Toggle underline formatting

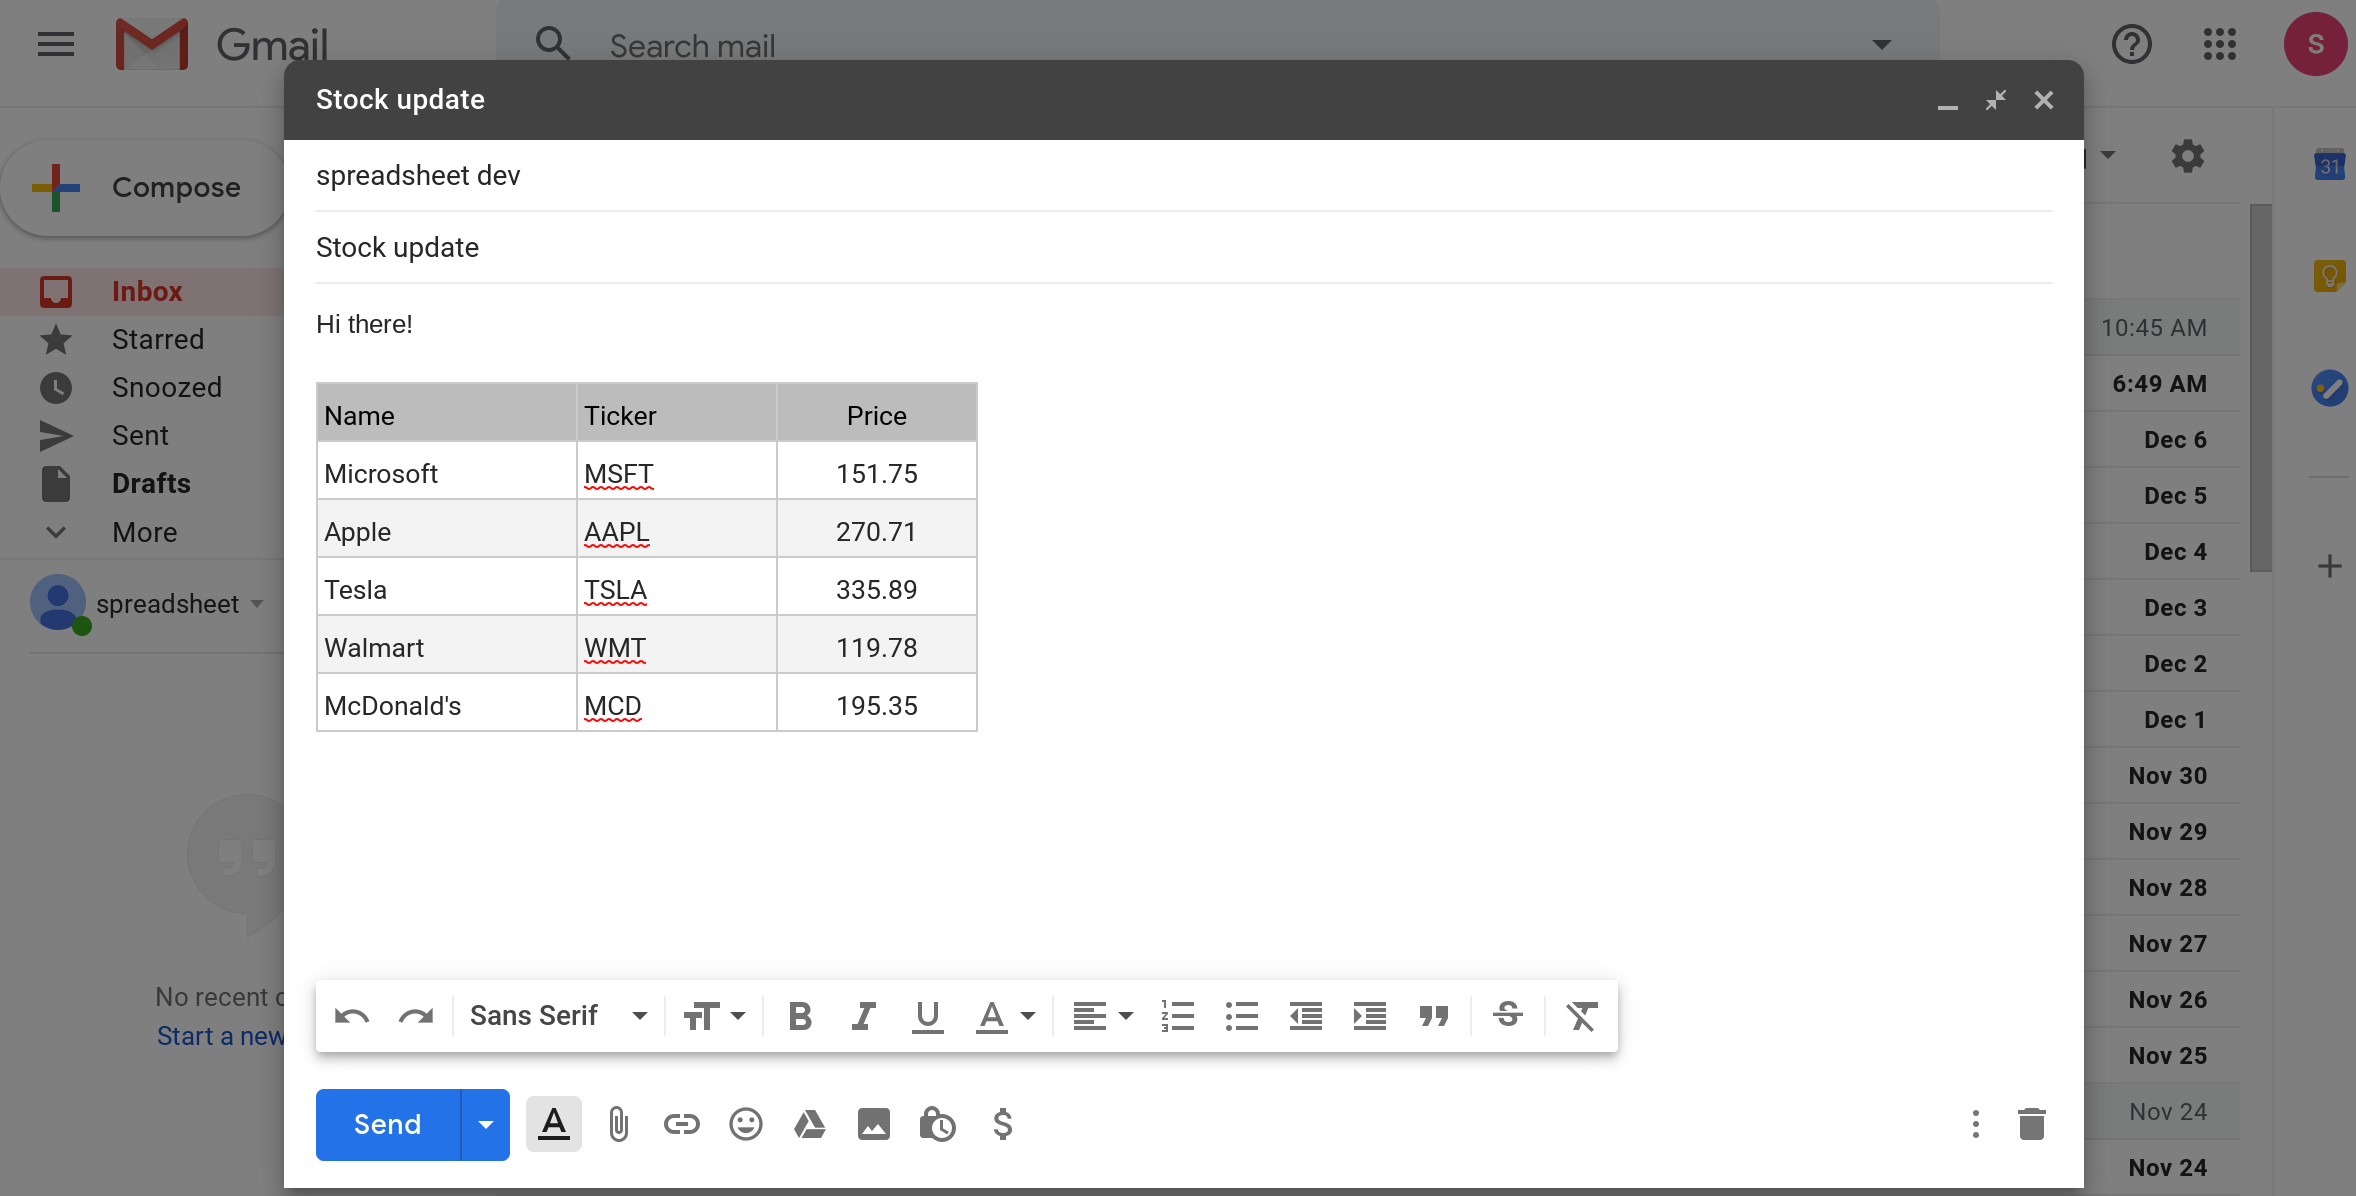click(x=927, y=1017)
